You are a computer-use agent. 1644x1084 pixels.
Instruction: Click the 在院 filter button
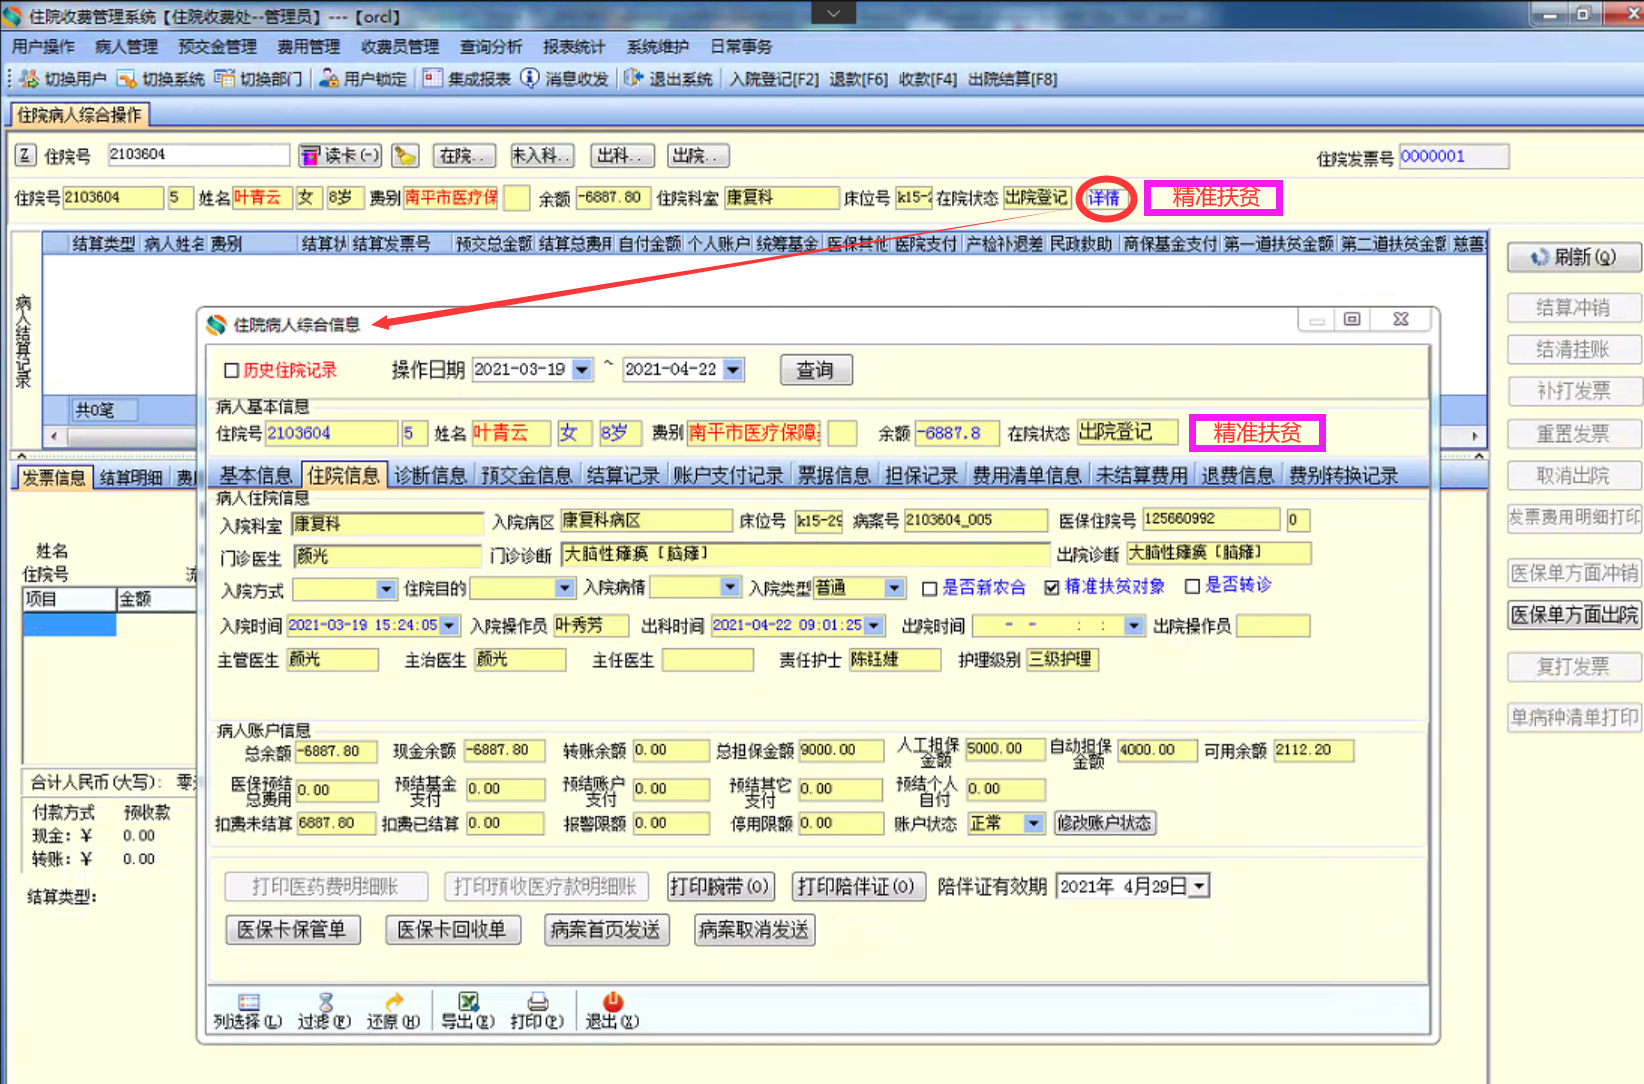click(x=464, y=156)
